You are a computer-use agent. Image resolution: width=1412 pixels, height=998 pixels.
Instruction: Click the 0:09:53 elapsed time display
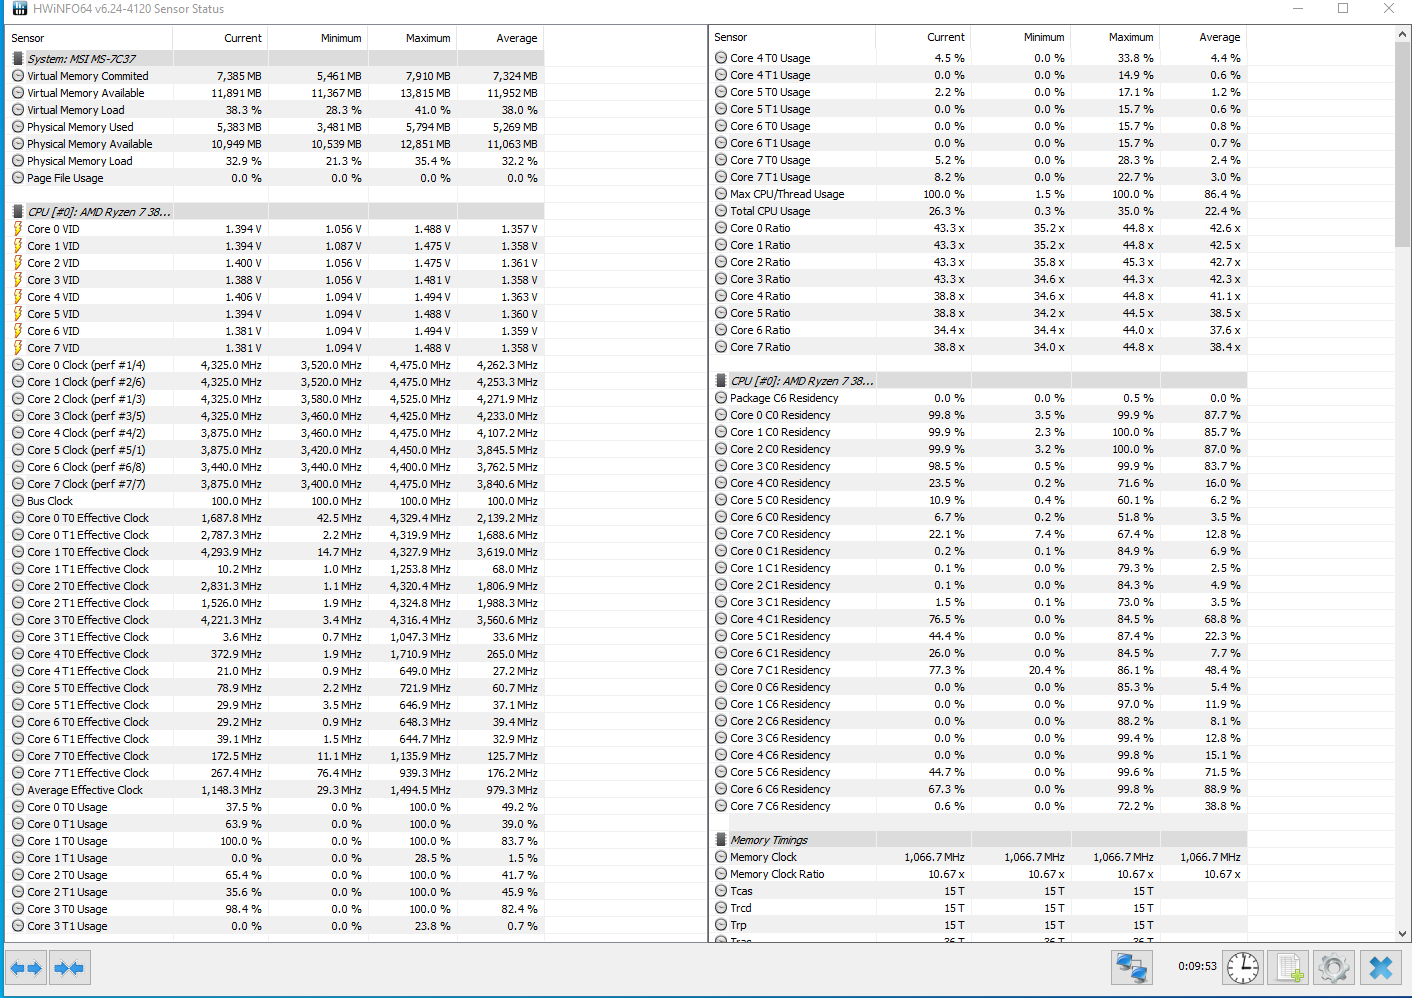pyautogui.click(x=1197, y=967)
